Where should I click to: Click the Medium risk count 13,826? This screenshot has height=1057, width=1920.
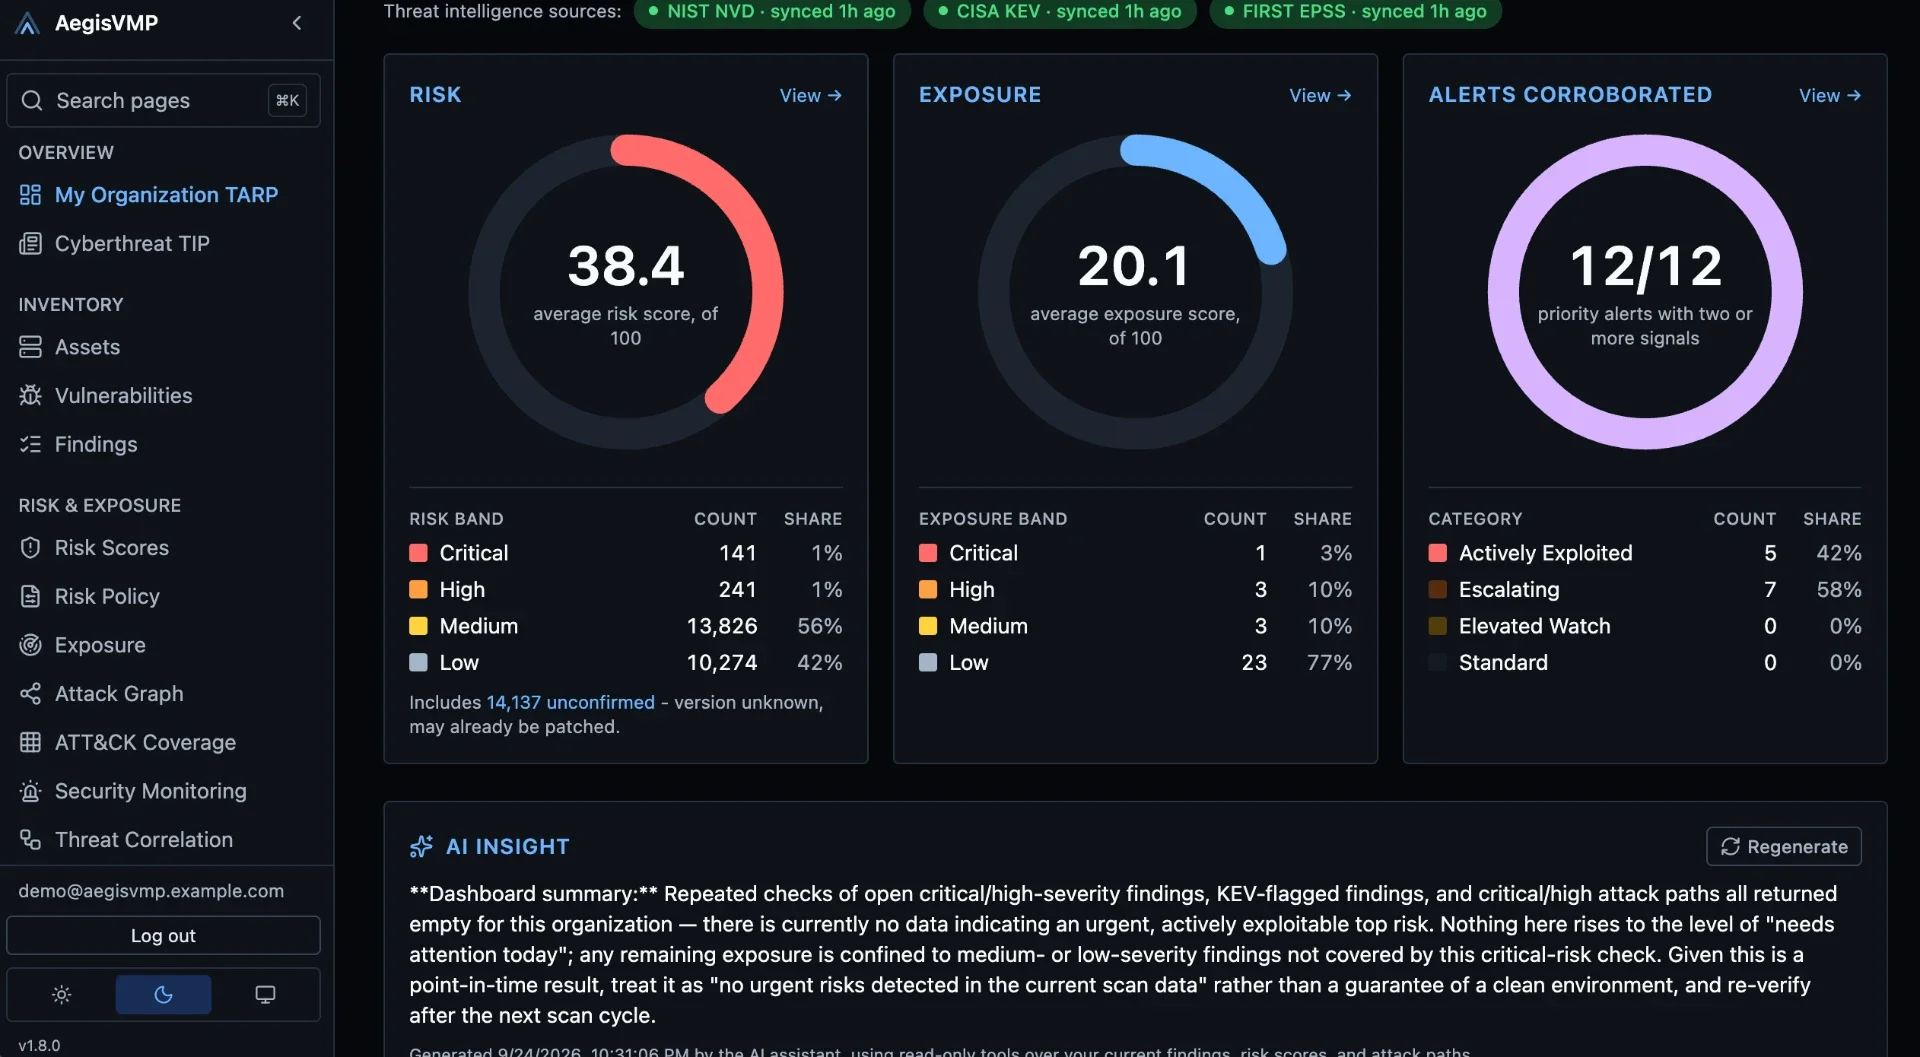point(721,626)
